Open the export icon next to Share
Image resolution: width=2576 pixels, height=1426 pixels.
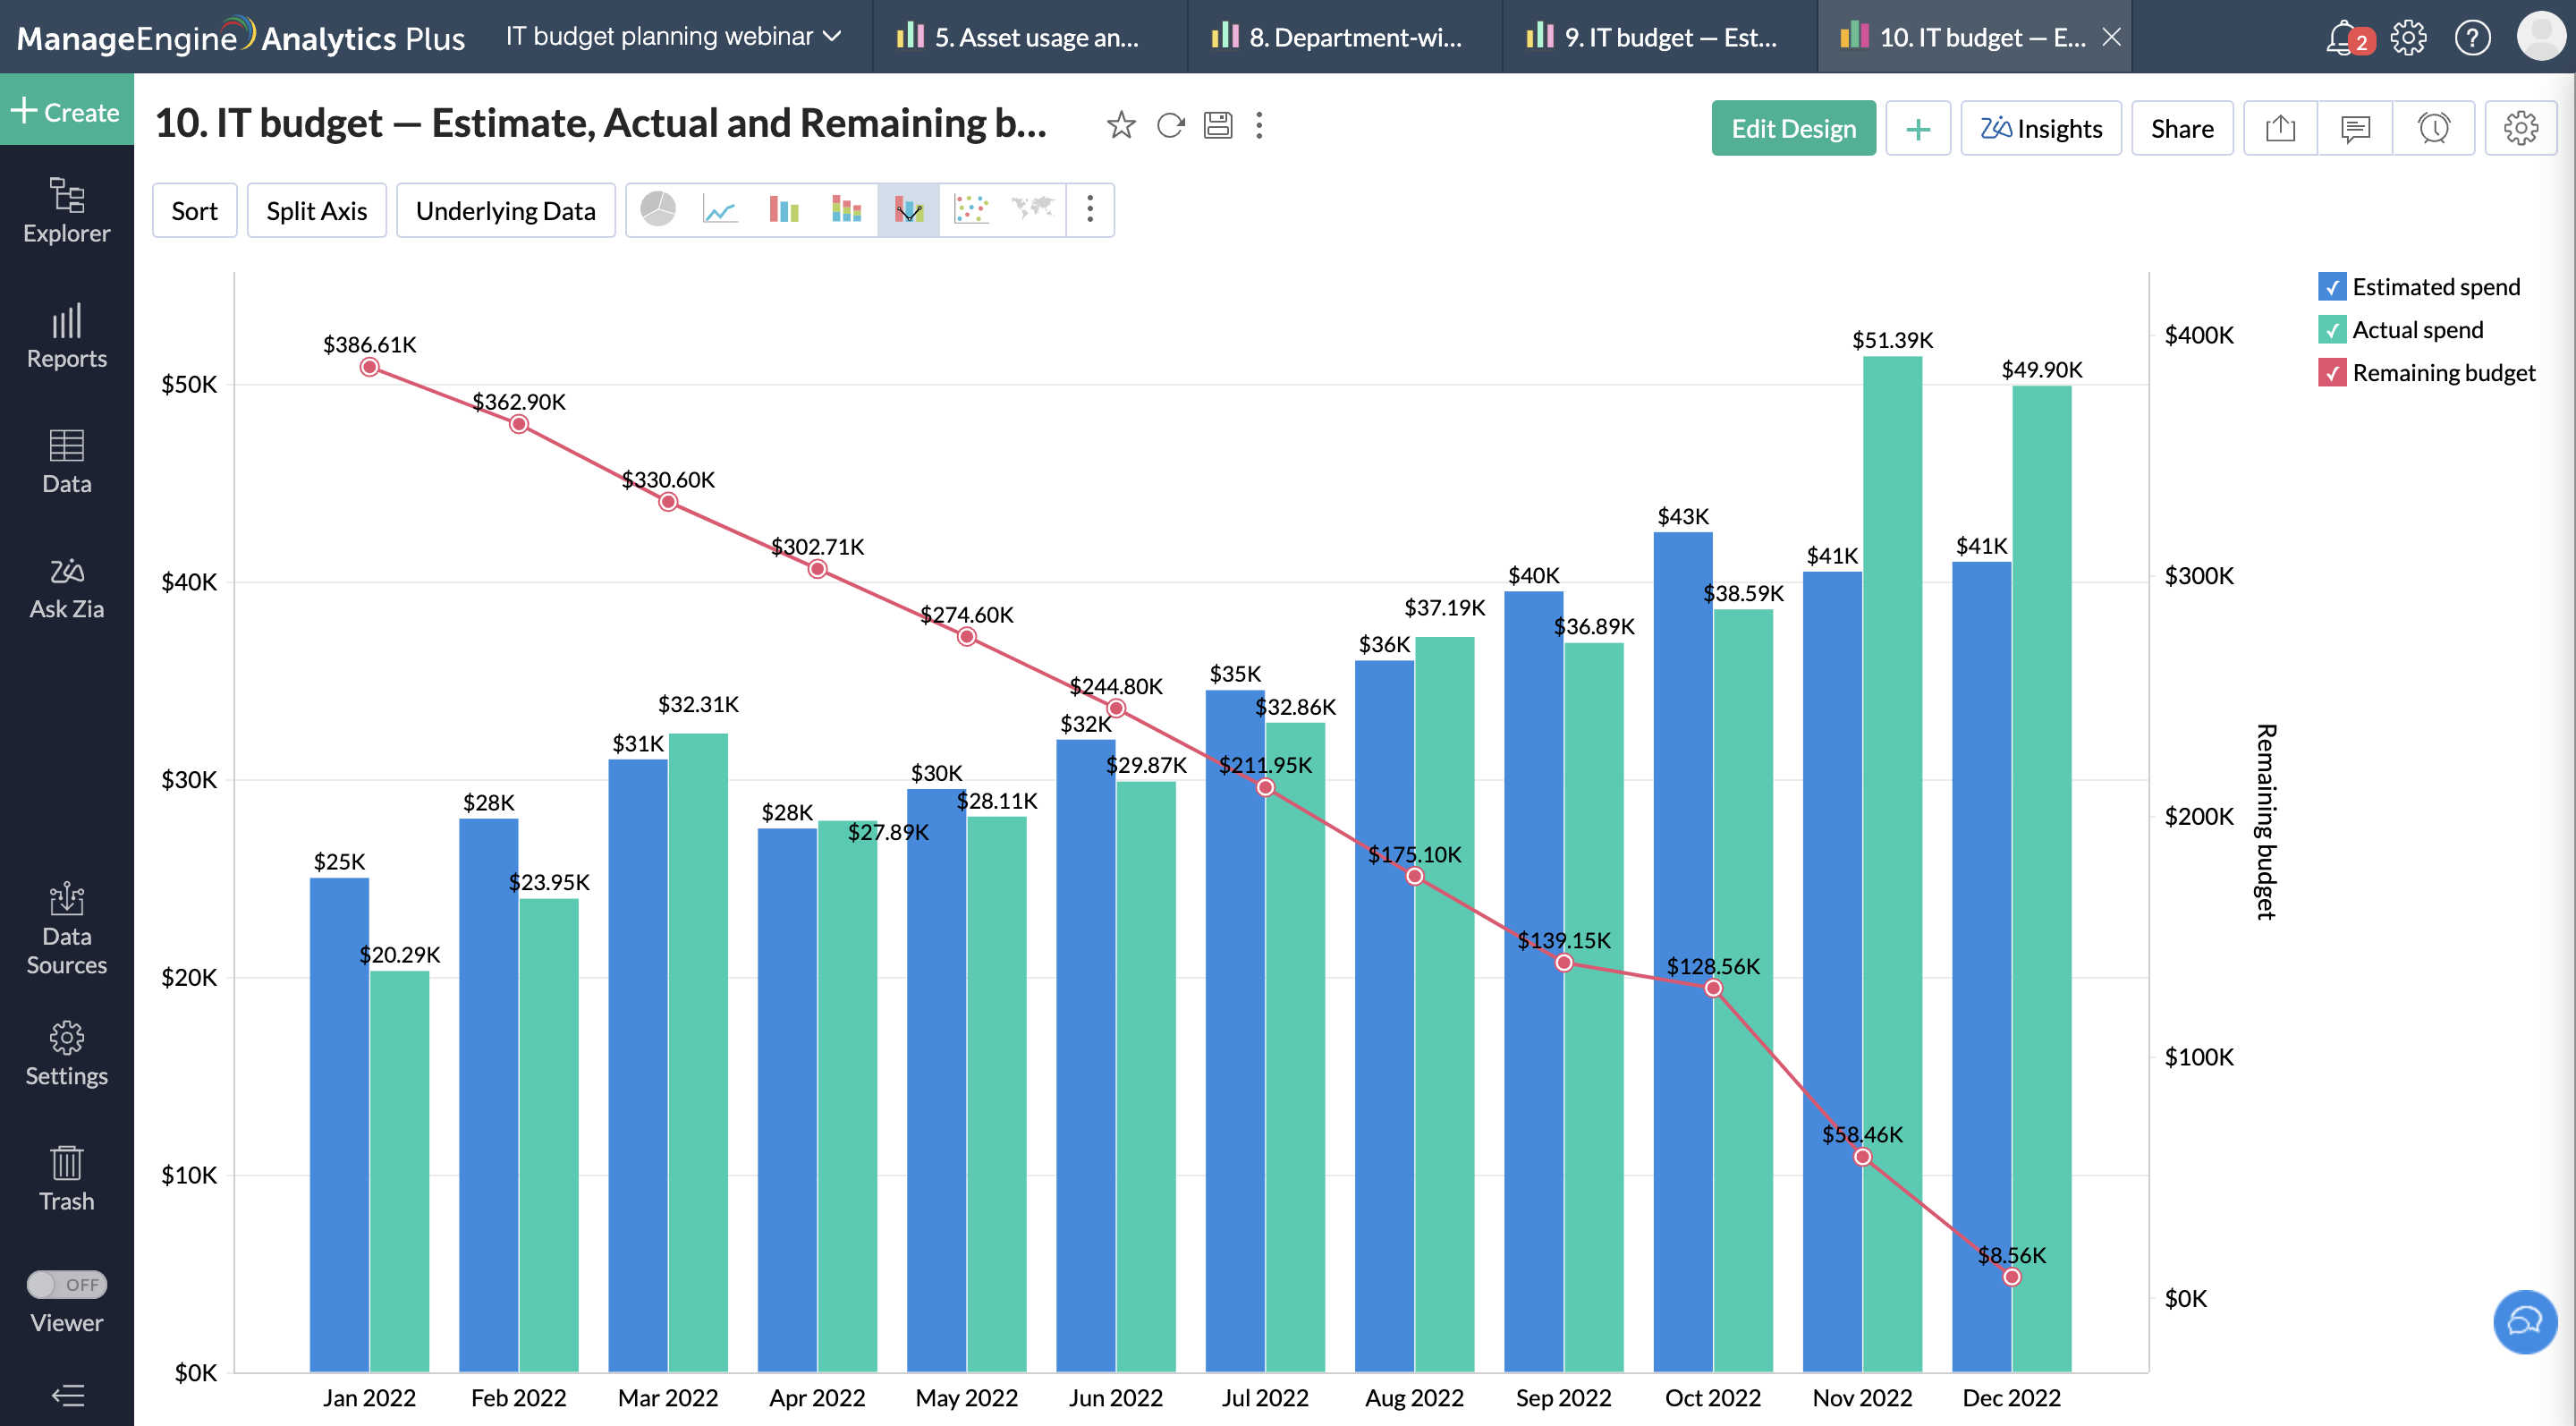point(2280,128)
